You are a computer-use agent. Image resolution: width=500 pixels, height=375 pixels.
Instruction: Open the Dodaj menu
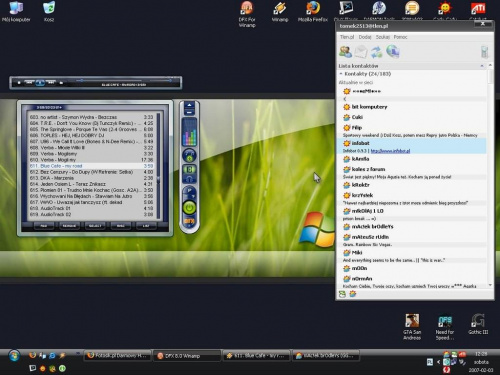coord(365,37)
